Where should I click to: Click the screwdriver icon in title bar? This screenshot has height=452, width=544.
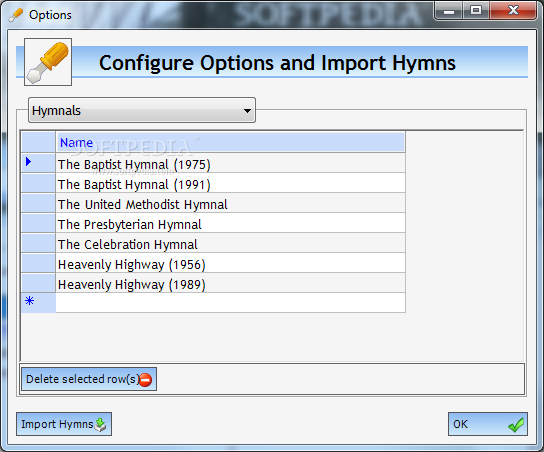tap(16, 15)
